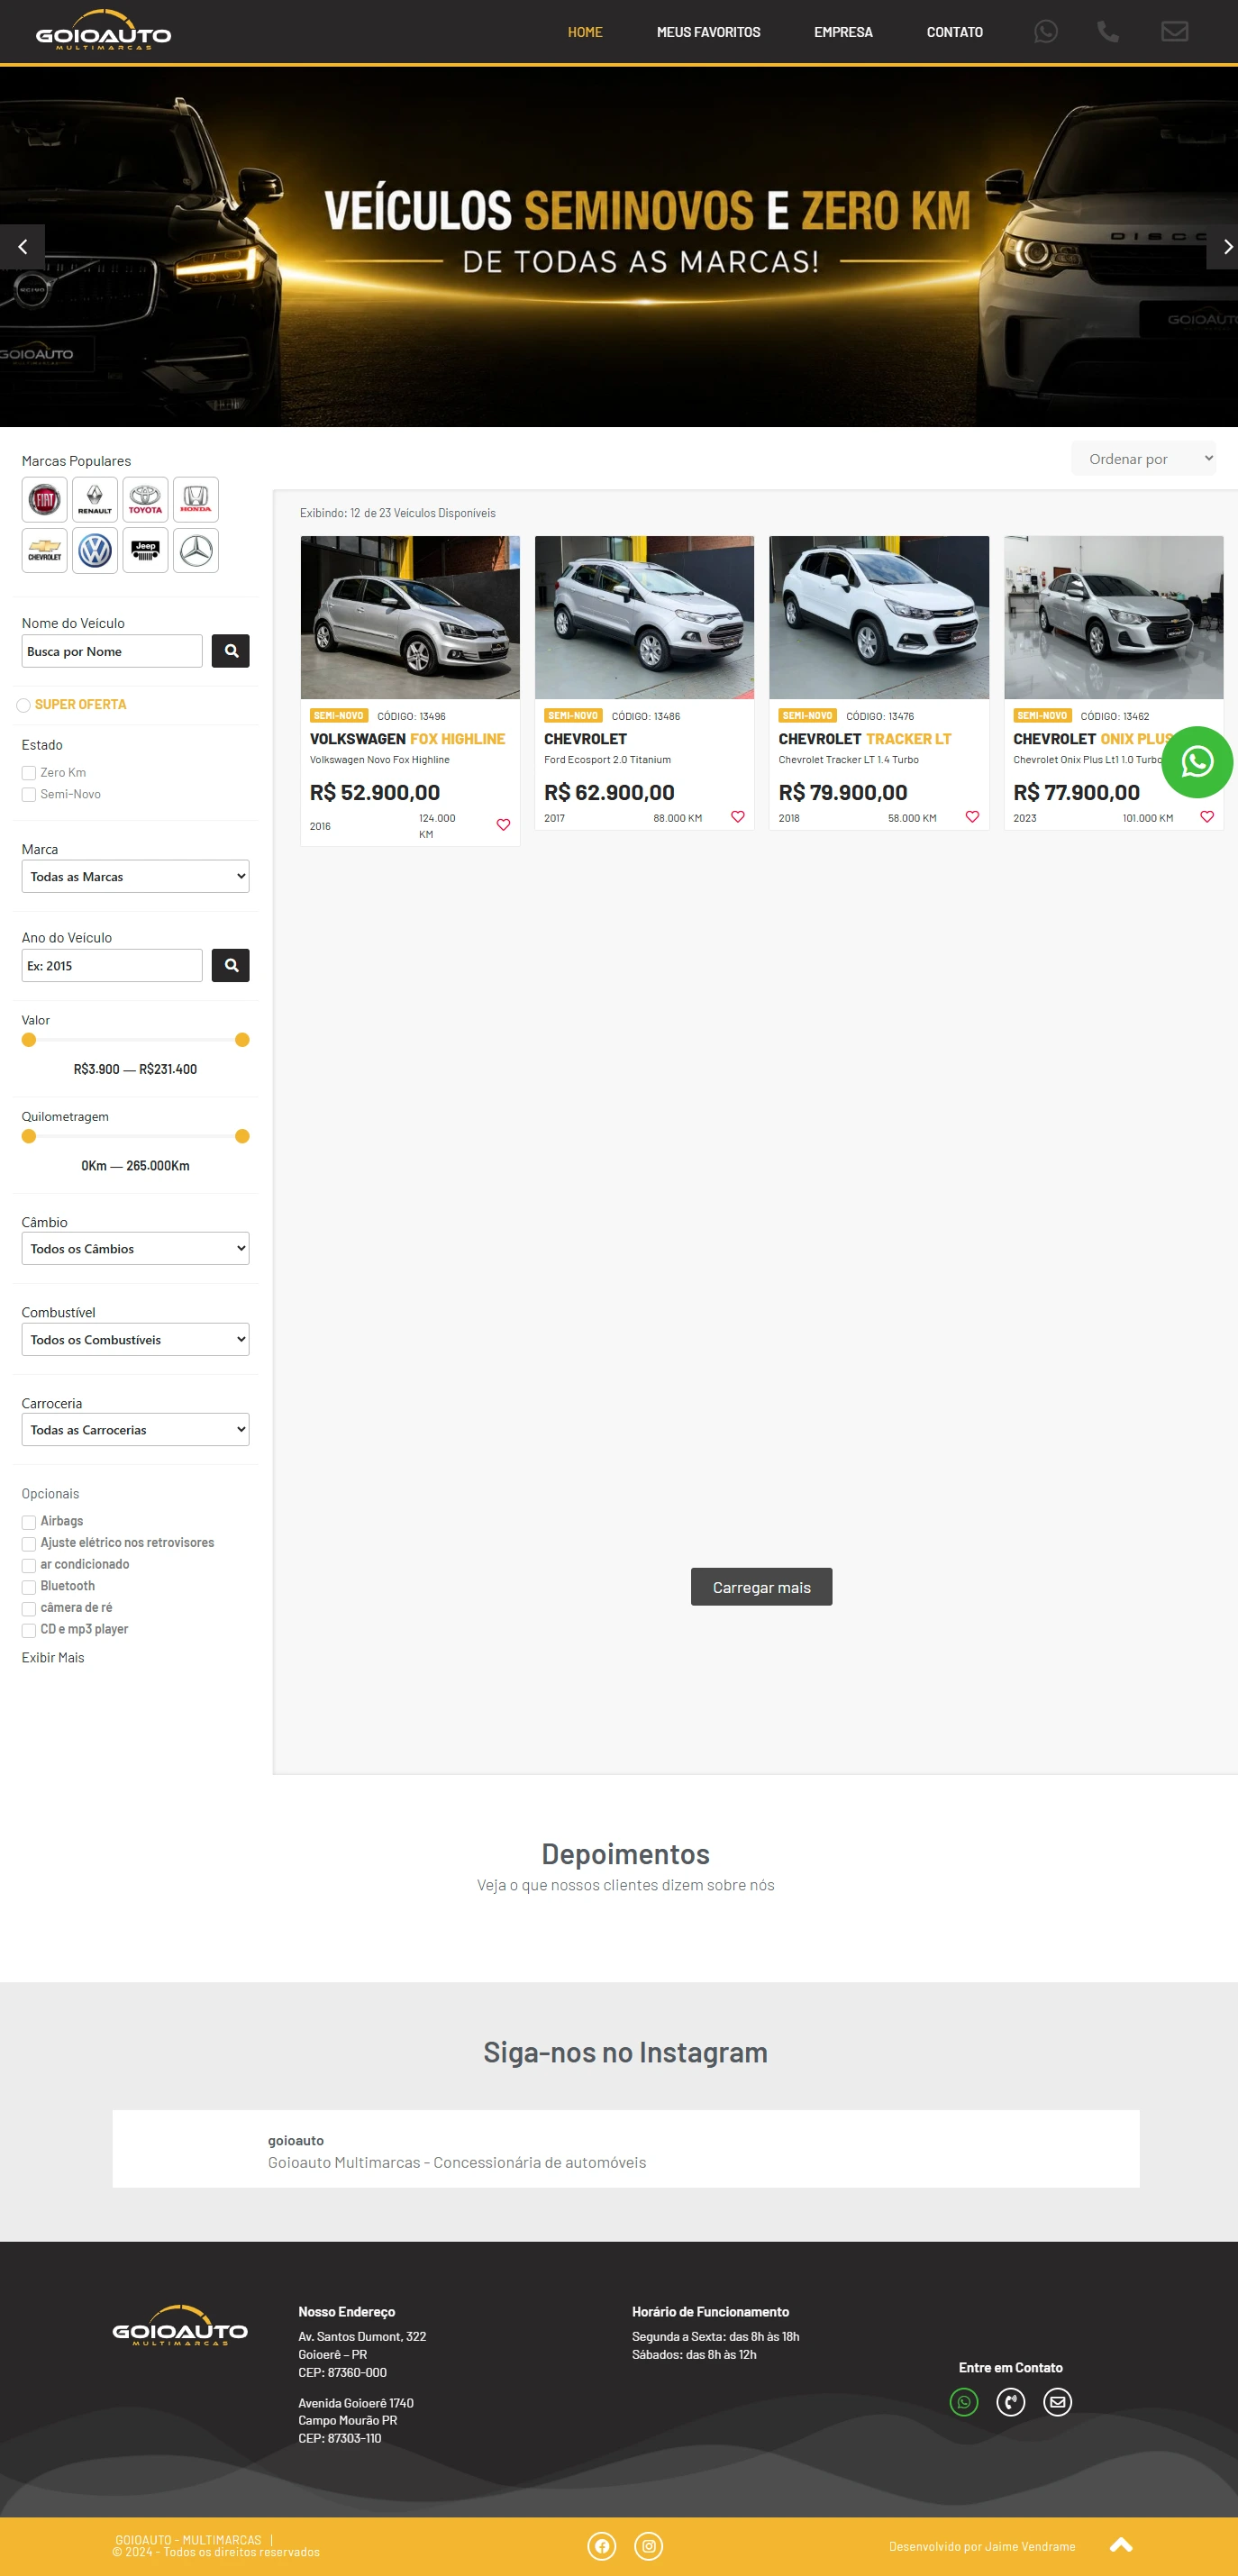Check the Bluetooth option
Viewport: 1238px width, 2576px height.
pyautogui.click(x=29, y=1587)
